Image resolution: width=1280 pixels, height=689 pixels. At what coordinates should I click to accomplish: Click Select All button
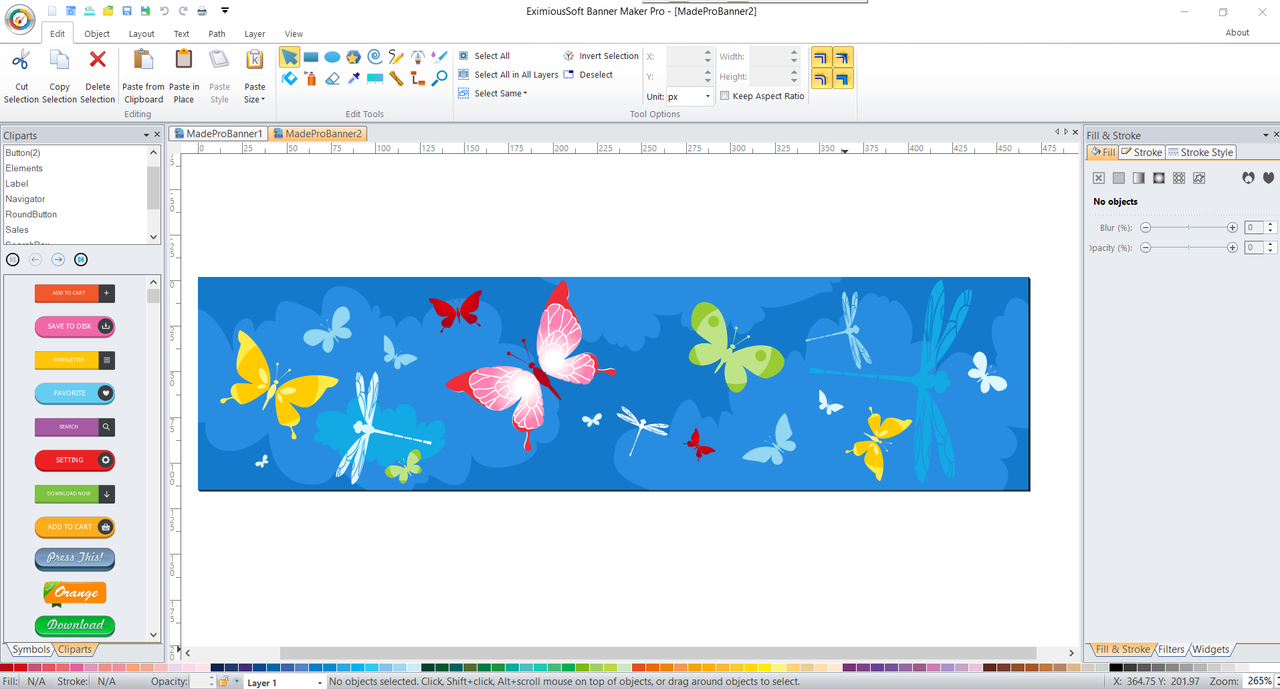pos(484,56)
